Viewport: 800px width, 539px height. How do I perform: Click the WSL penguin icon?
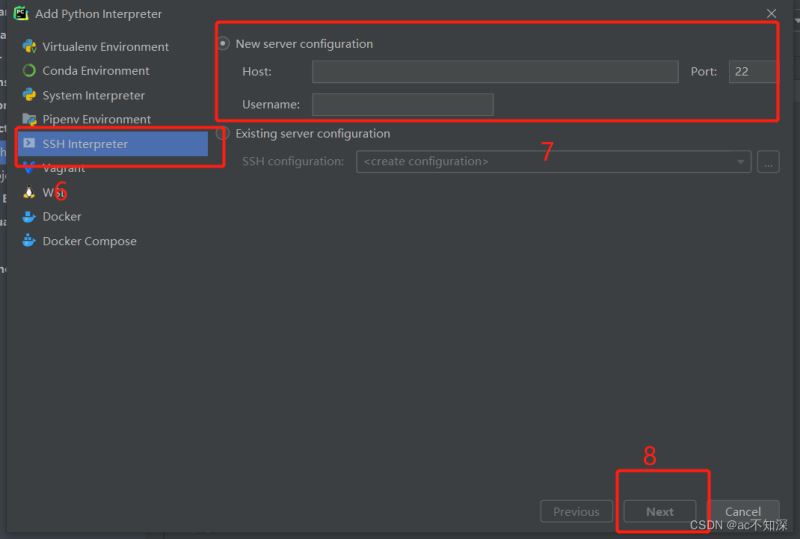pyautogui.click(x=29, y=192)
